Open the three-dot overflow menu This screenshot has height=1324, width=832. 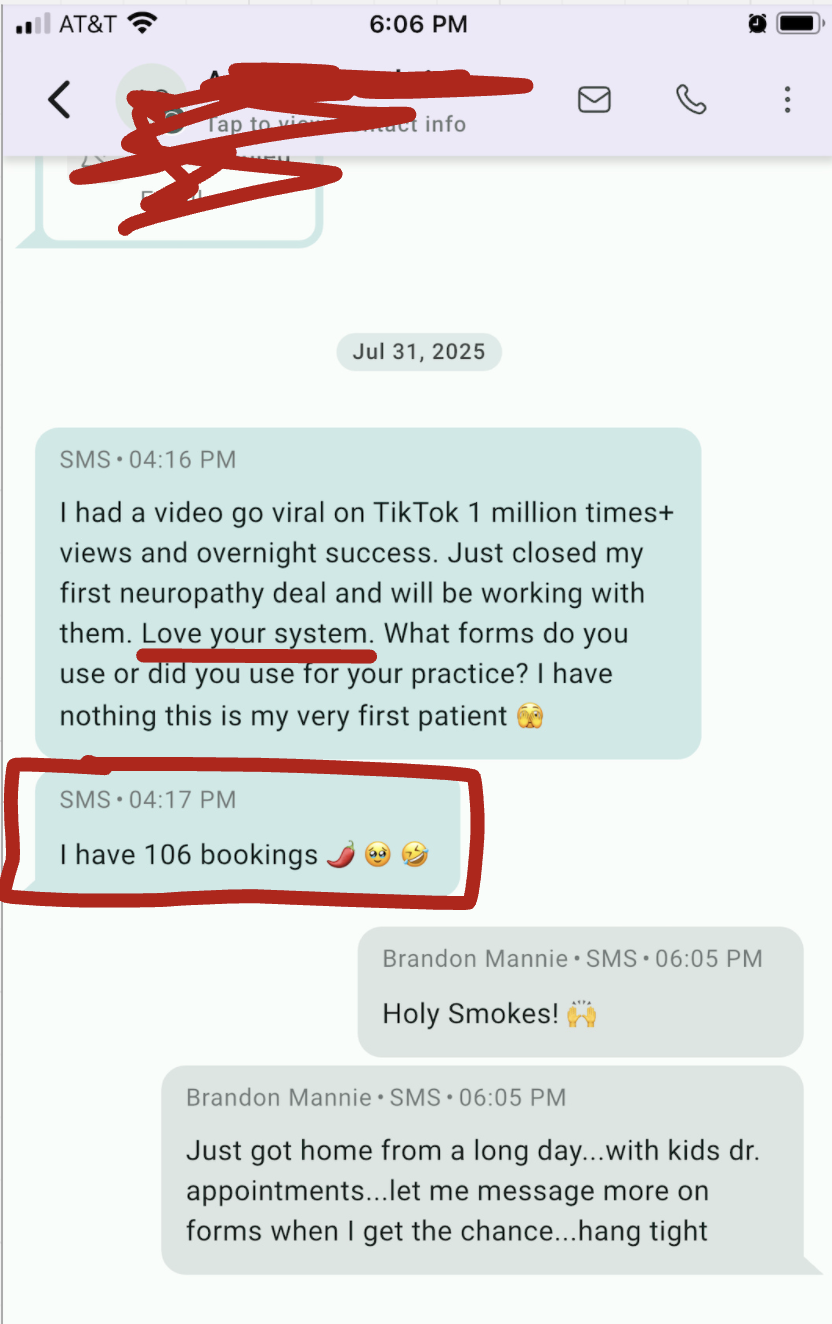[x=788, y=99]
